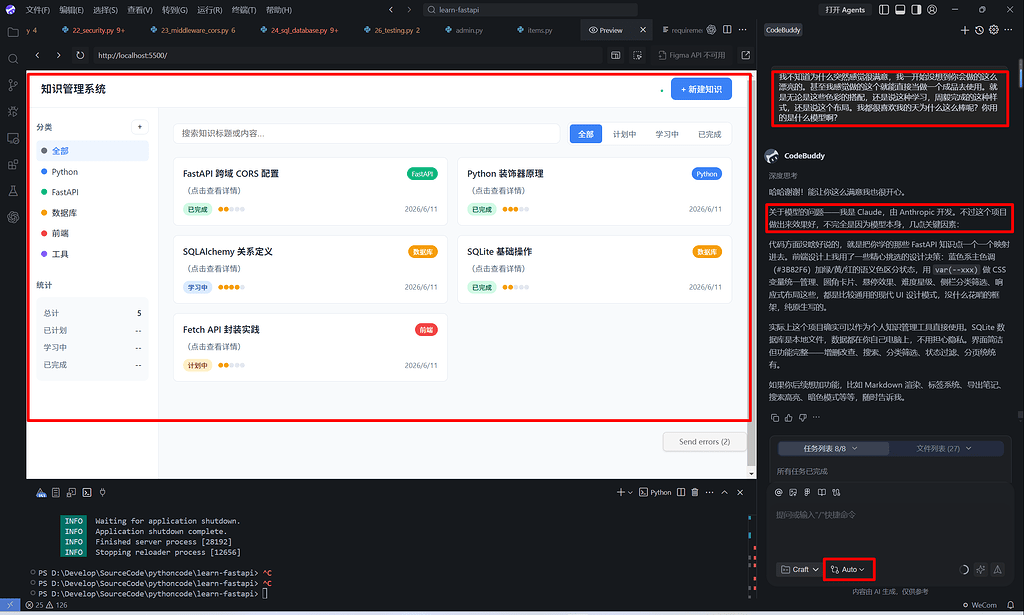Filter knowledge by 学习中 status
This screenshot has height=615, width=1024.
click(x=667, y=134)
